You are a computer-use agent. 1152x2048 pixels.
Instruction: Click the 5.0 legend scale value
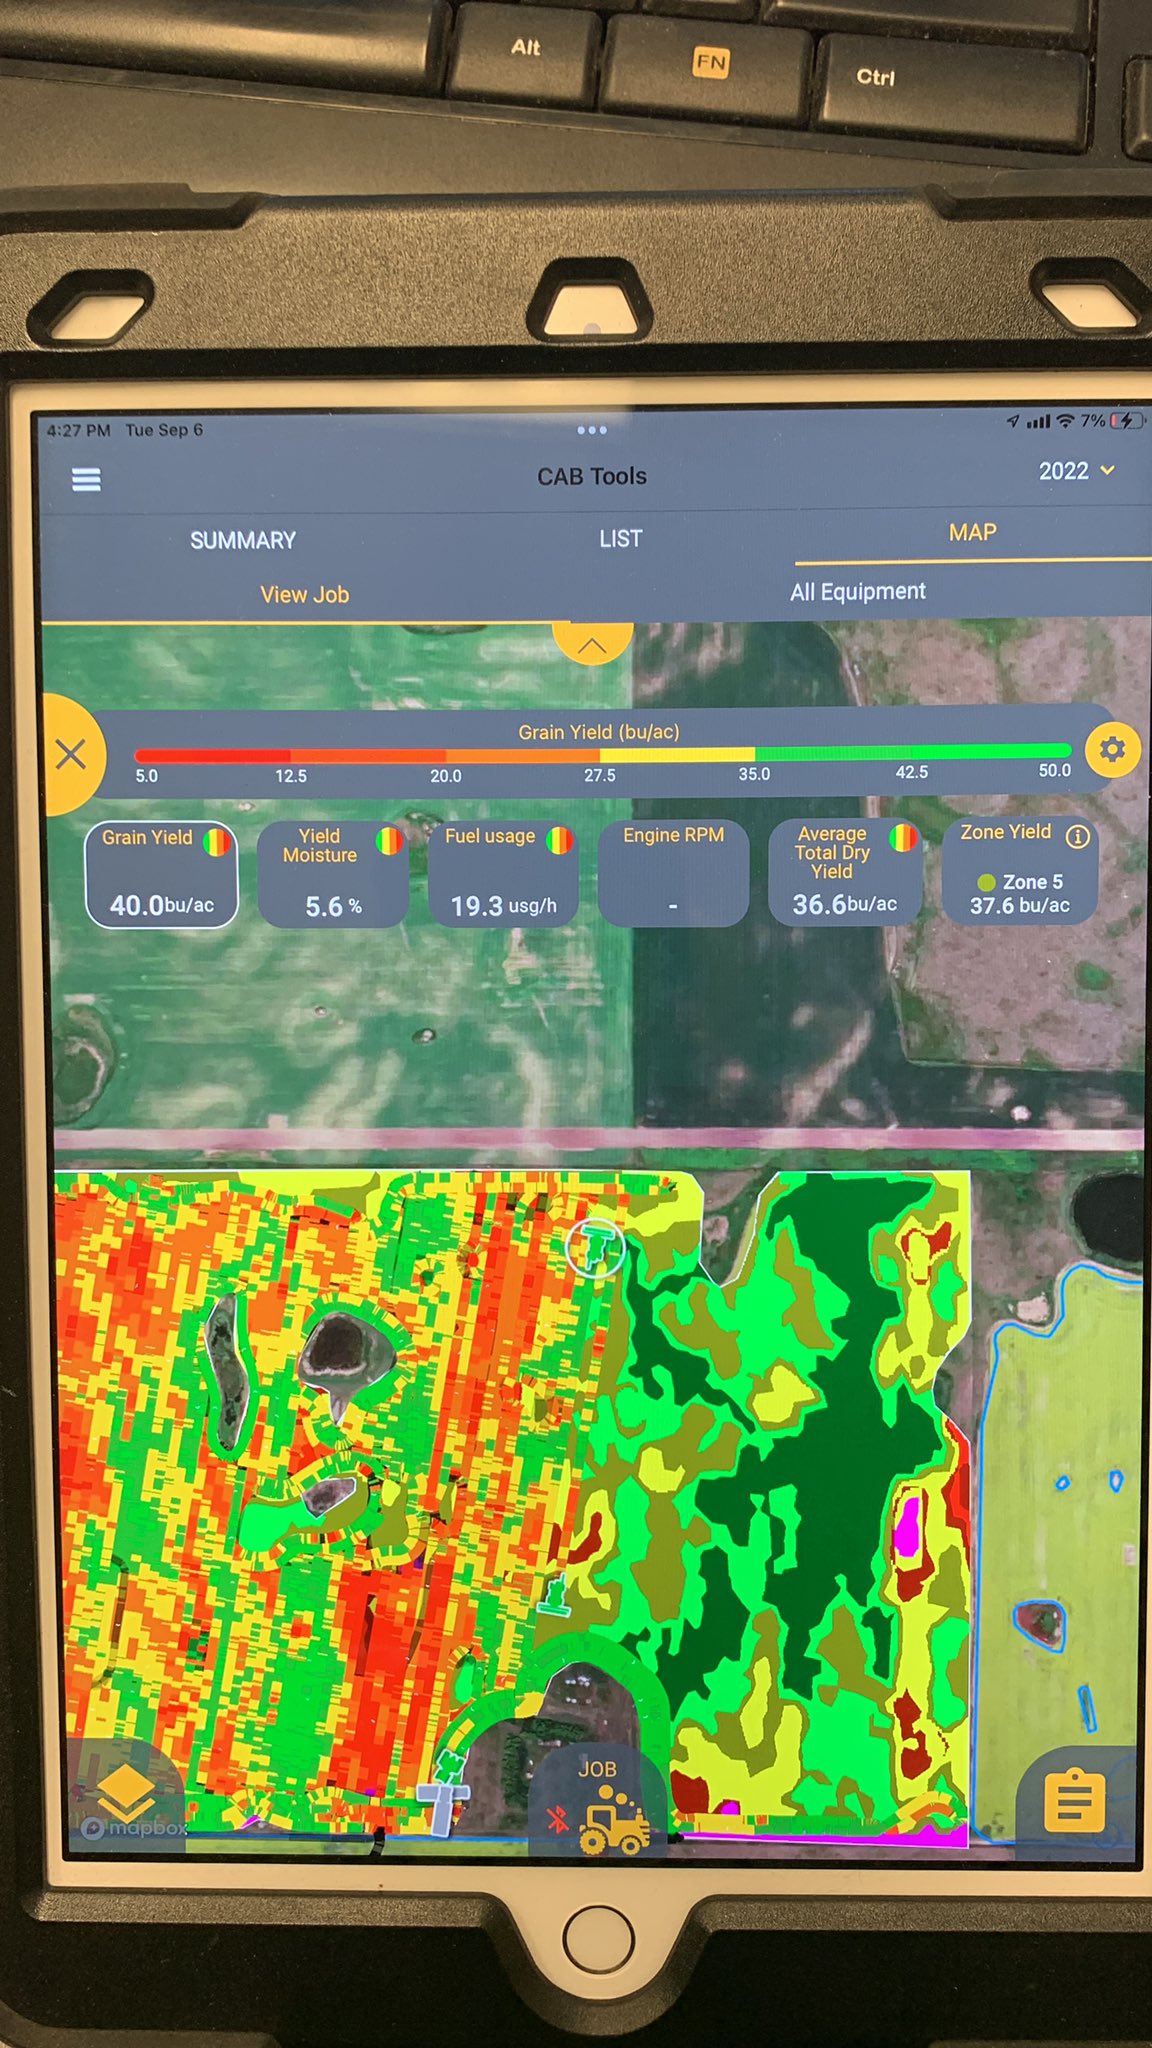pos(147,776)
